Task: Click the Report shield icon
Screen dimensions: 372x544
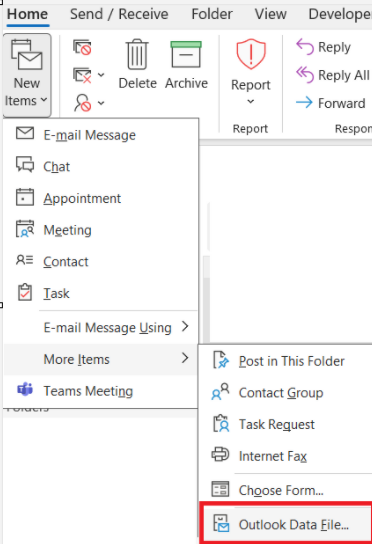Action: pyautogui.click(x=251, y=54)
